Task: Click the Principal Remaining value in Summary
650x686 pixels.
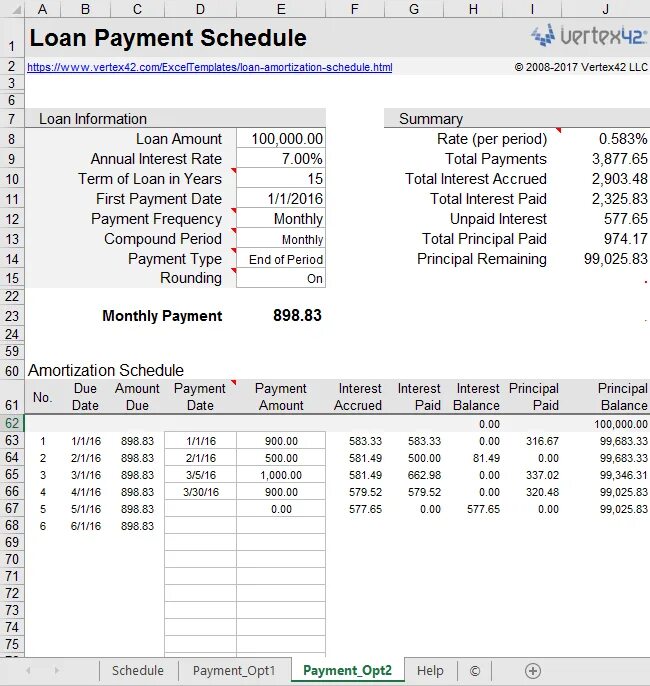Action: pyautogui.click(x=615, y=259)
